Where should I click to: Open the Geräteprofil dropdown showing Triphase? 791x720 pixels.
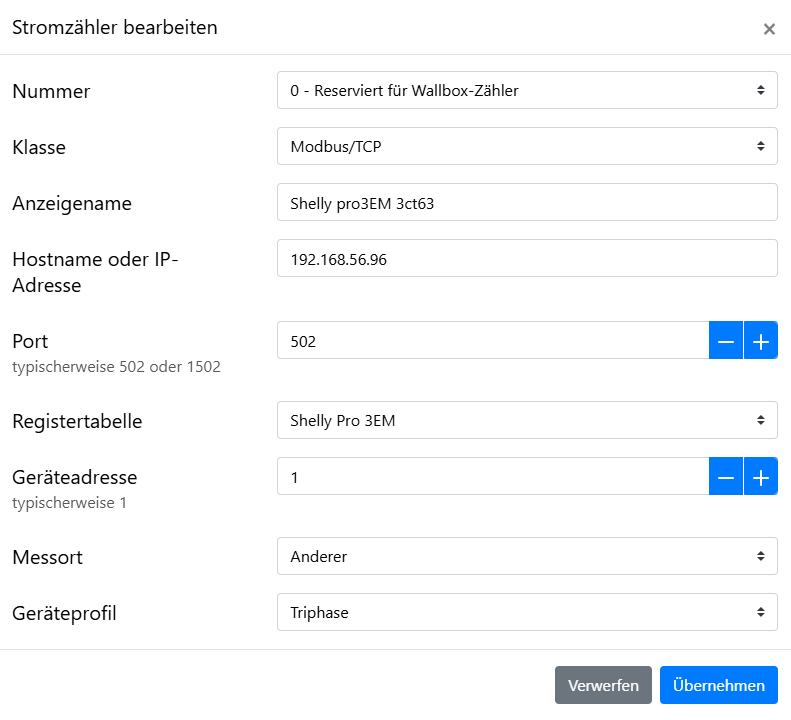pos(526,612)
